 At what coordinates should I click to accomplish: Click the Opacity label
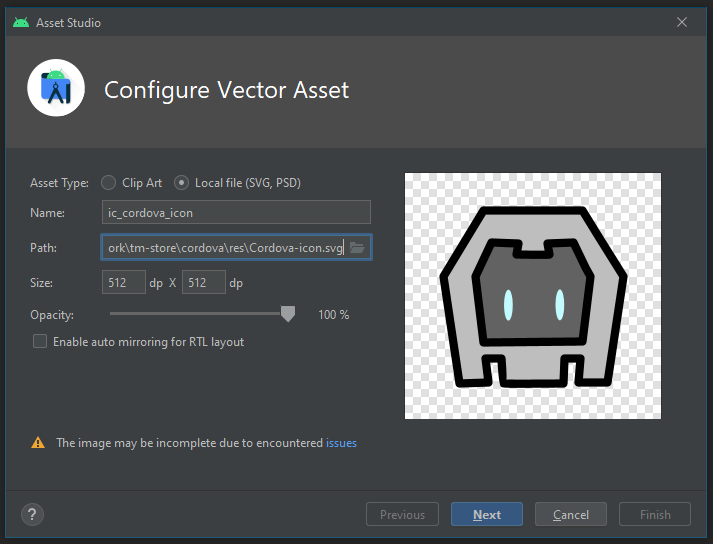pyautogui.click(x=52, y=315)
